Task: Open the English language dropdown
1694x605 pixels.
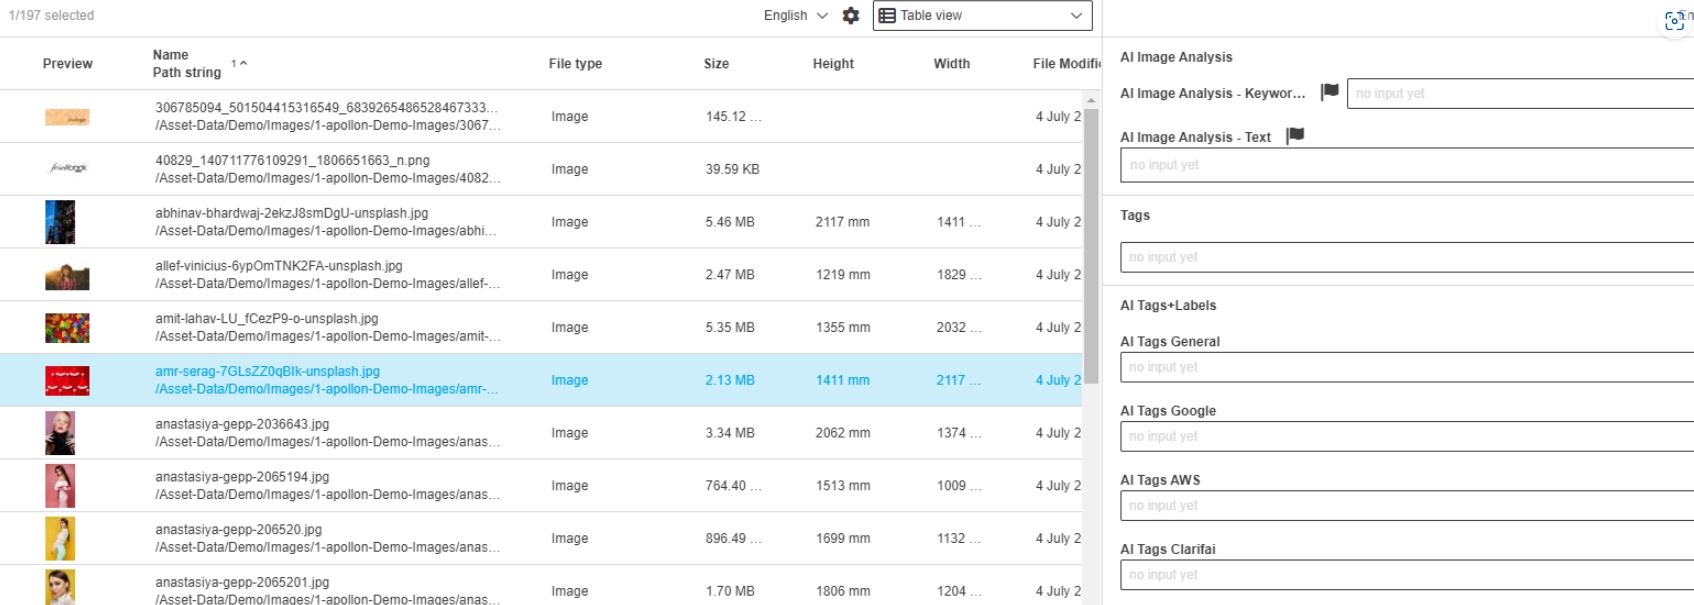Action: click(796, 16)
